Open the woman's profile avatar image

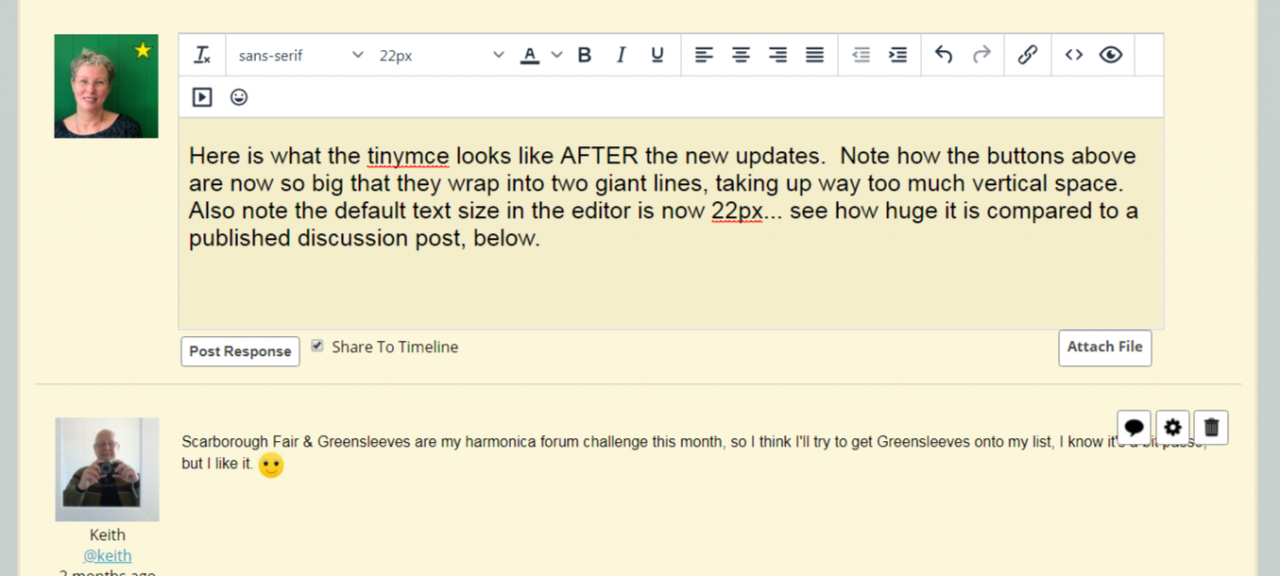click(x=106, y=86)
